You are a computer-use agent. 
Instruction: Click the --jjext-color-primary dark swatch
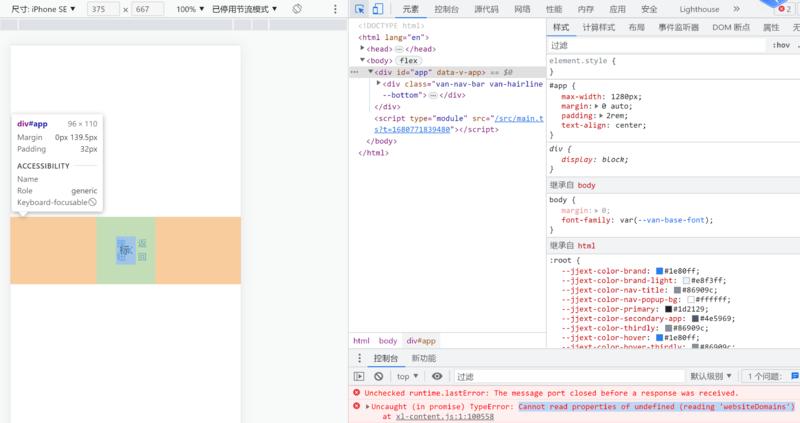point(668,309)
